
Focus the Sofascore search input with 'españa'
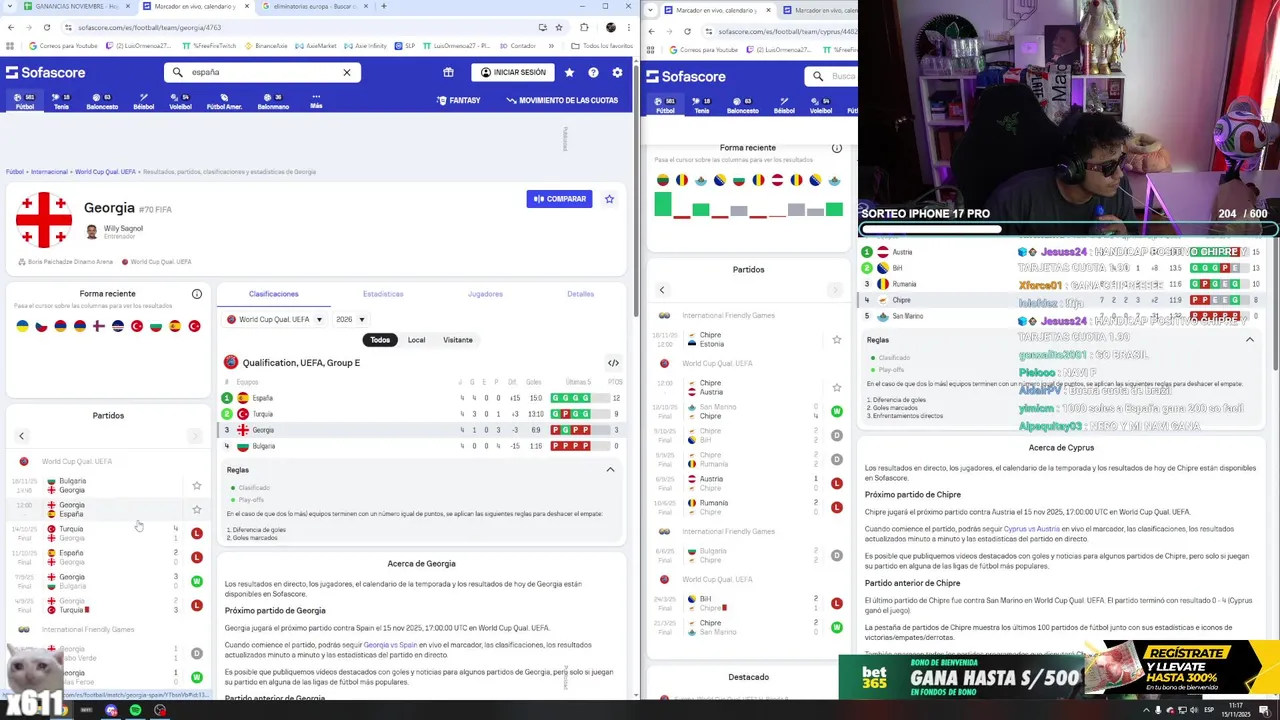tap(262, 72)
